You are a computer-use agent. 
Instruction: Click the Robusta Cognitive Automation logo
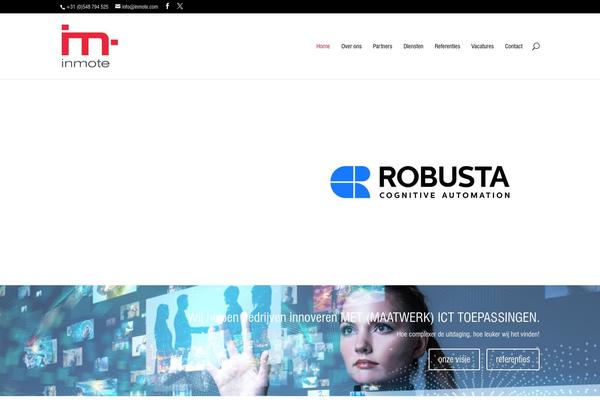420,182
